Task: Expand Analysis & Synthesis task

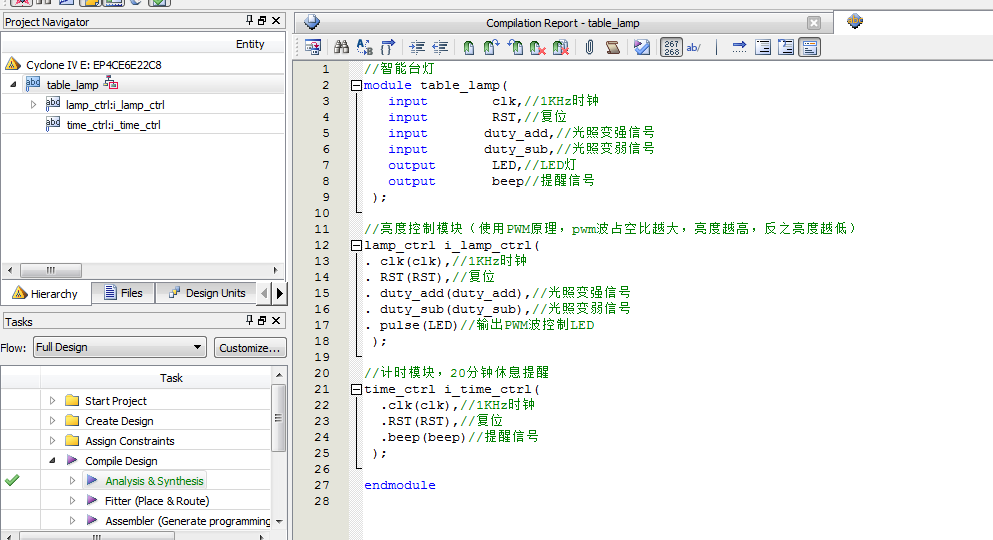Action: tap(72, 481)
